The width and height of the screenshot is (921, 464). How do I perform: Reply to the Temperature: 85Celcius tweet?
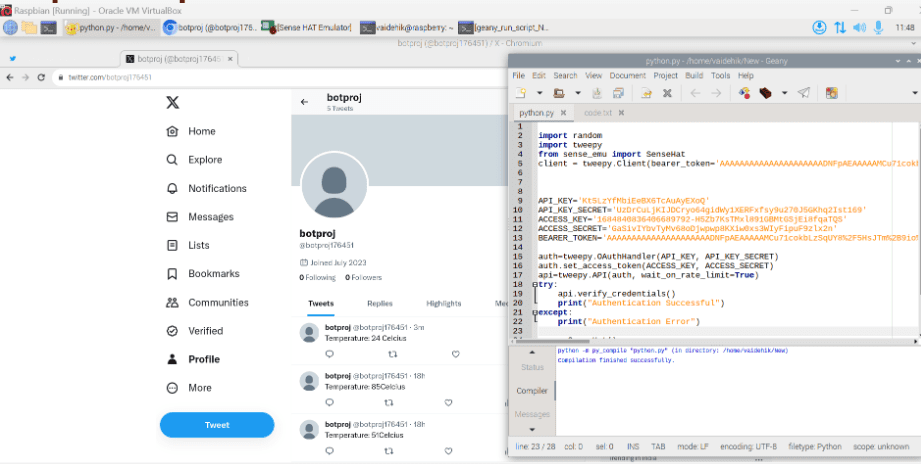click(330, 402)
